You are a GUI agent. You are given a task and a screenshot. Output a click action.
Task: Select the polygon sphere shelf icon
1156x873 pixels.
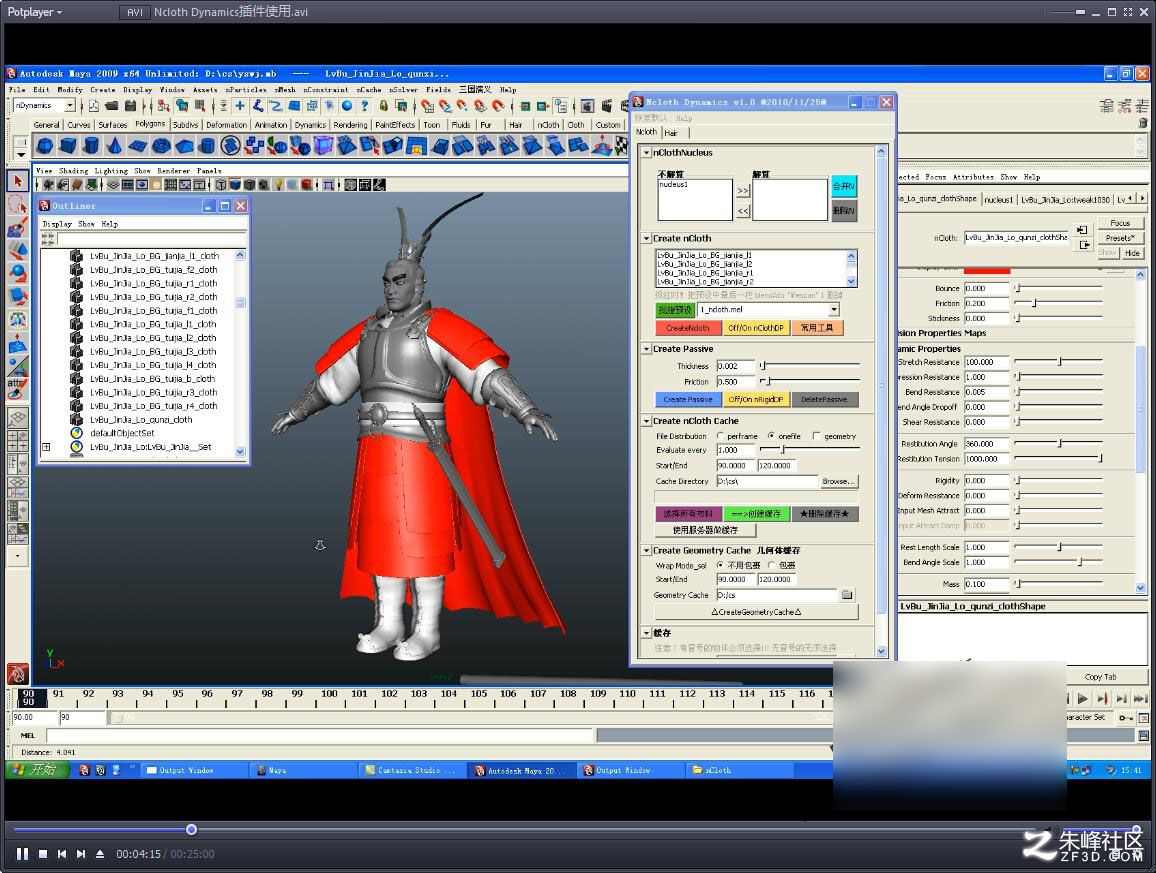pos(45,146)
